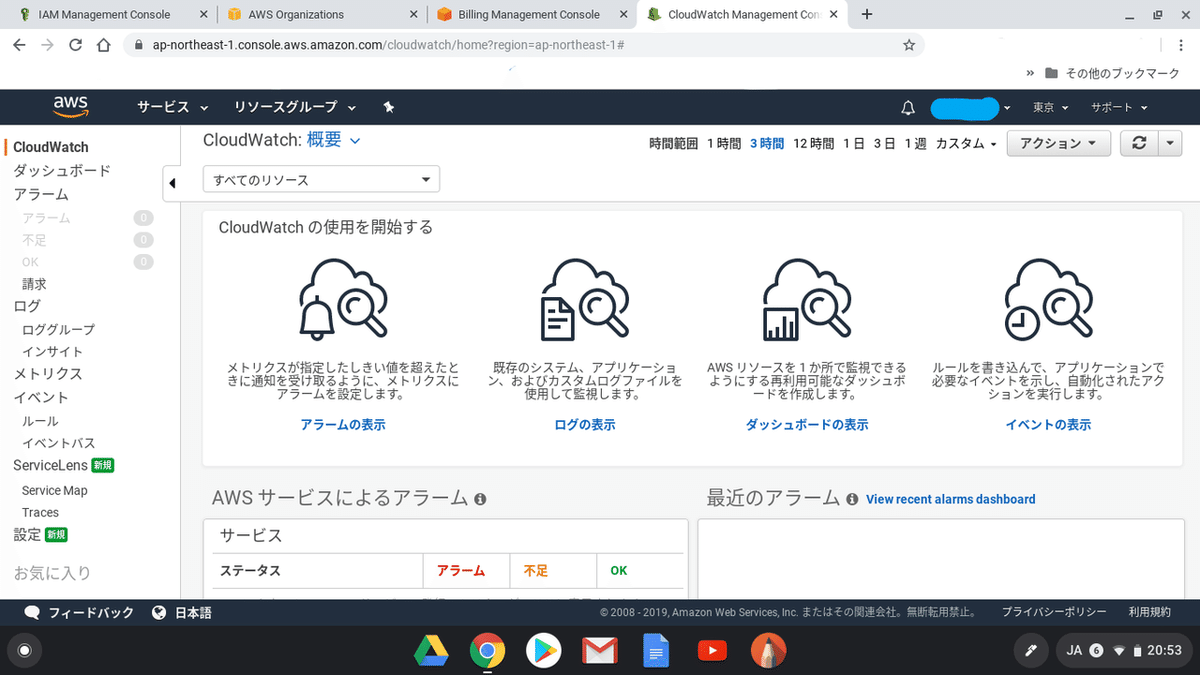The height and width of the screenshot is (675, 1200).
Task: Select the 12時間 time range
Action: [x=813, y=144]
